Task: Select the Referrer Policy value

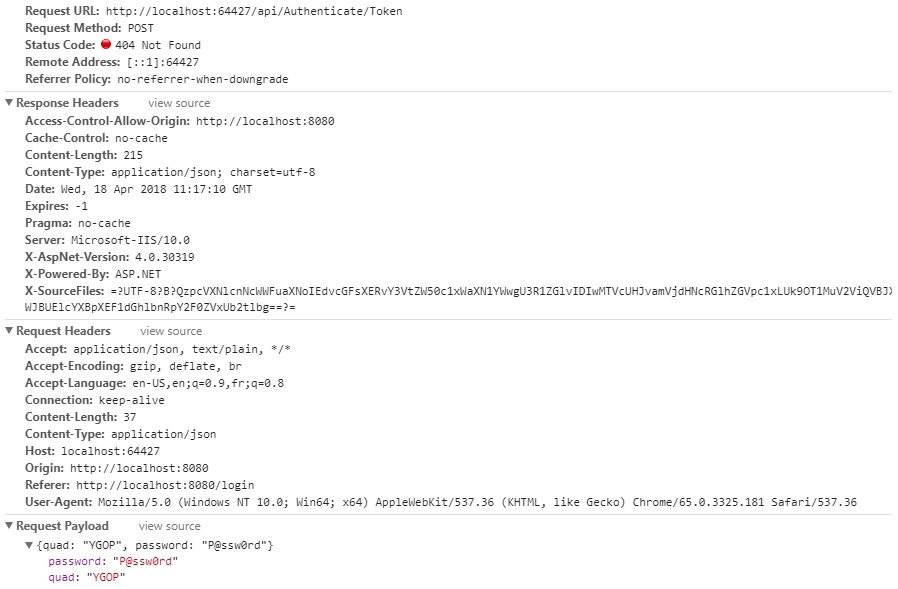Action: tap(203, 79)
